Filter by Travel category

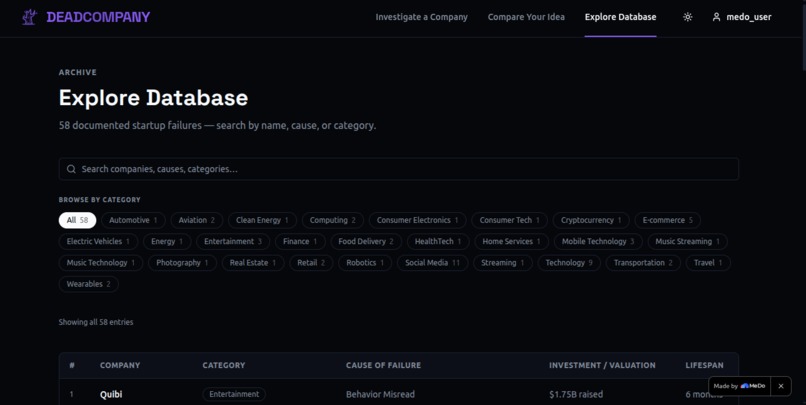coord(708,263)
